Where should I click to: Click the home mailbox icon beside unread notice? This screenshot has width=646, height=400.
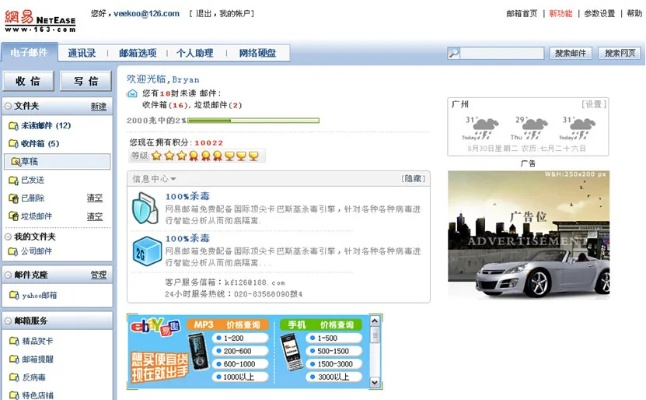click(x=132, y=94)
